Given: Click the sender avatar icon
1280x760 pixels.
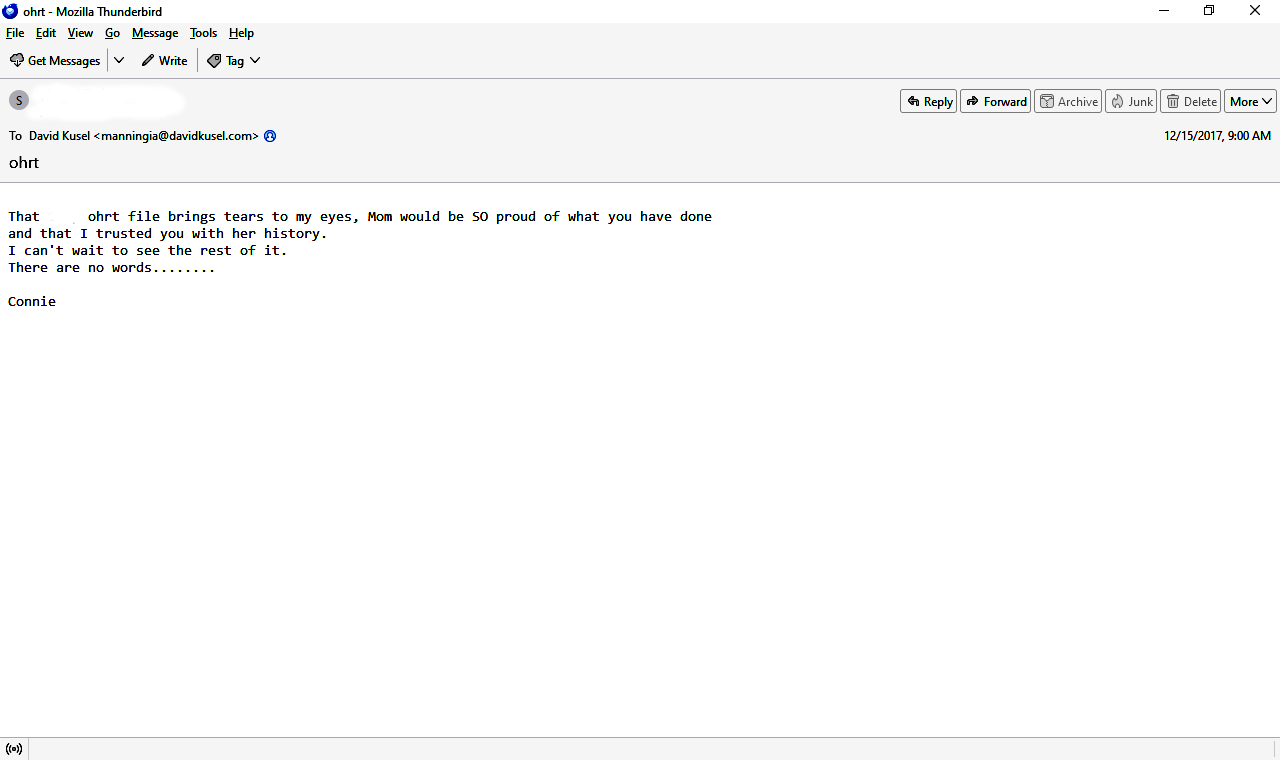Looking at the screenshot, I should [19, 100].
